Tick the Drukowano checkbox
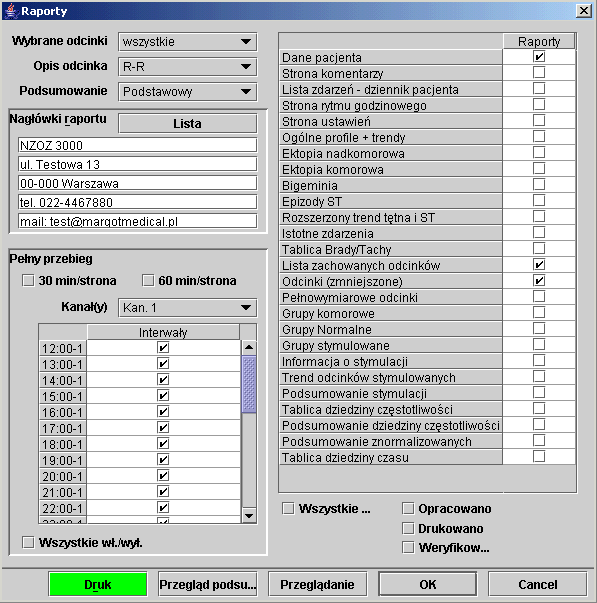Image resolution: width=597 pixels, height=603 pixels. [x=408, y=528]
